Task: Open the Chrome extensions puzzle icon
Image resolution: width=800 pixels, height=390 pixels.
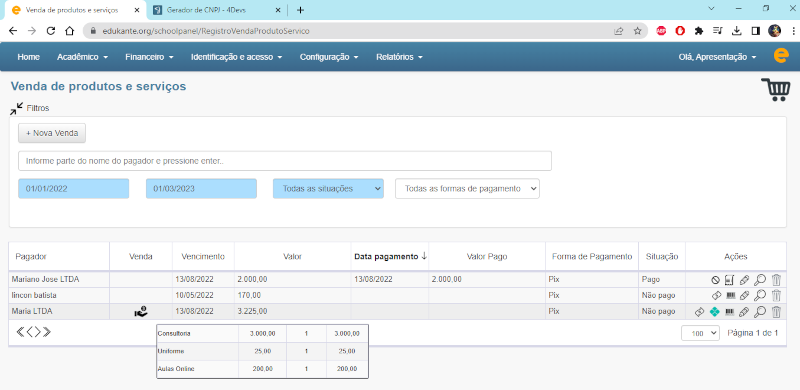Action: click(x=699, y=31)
